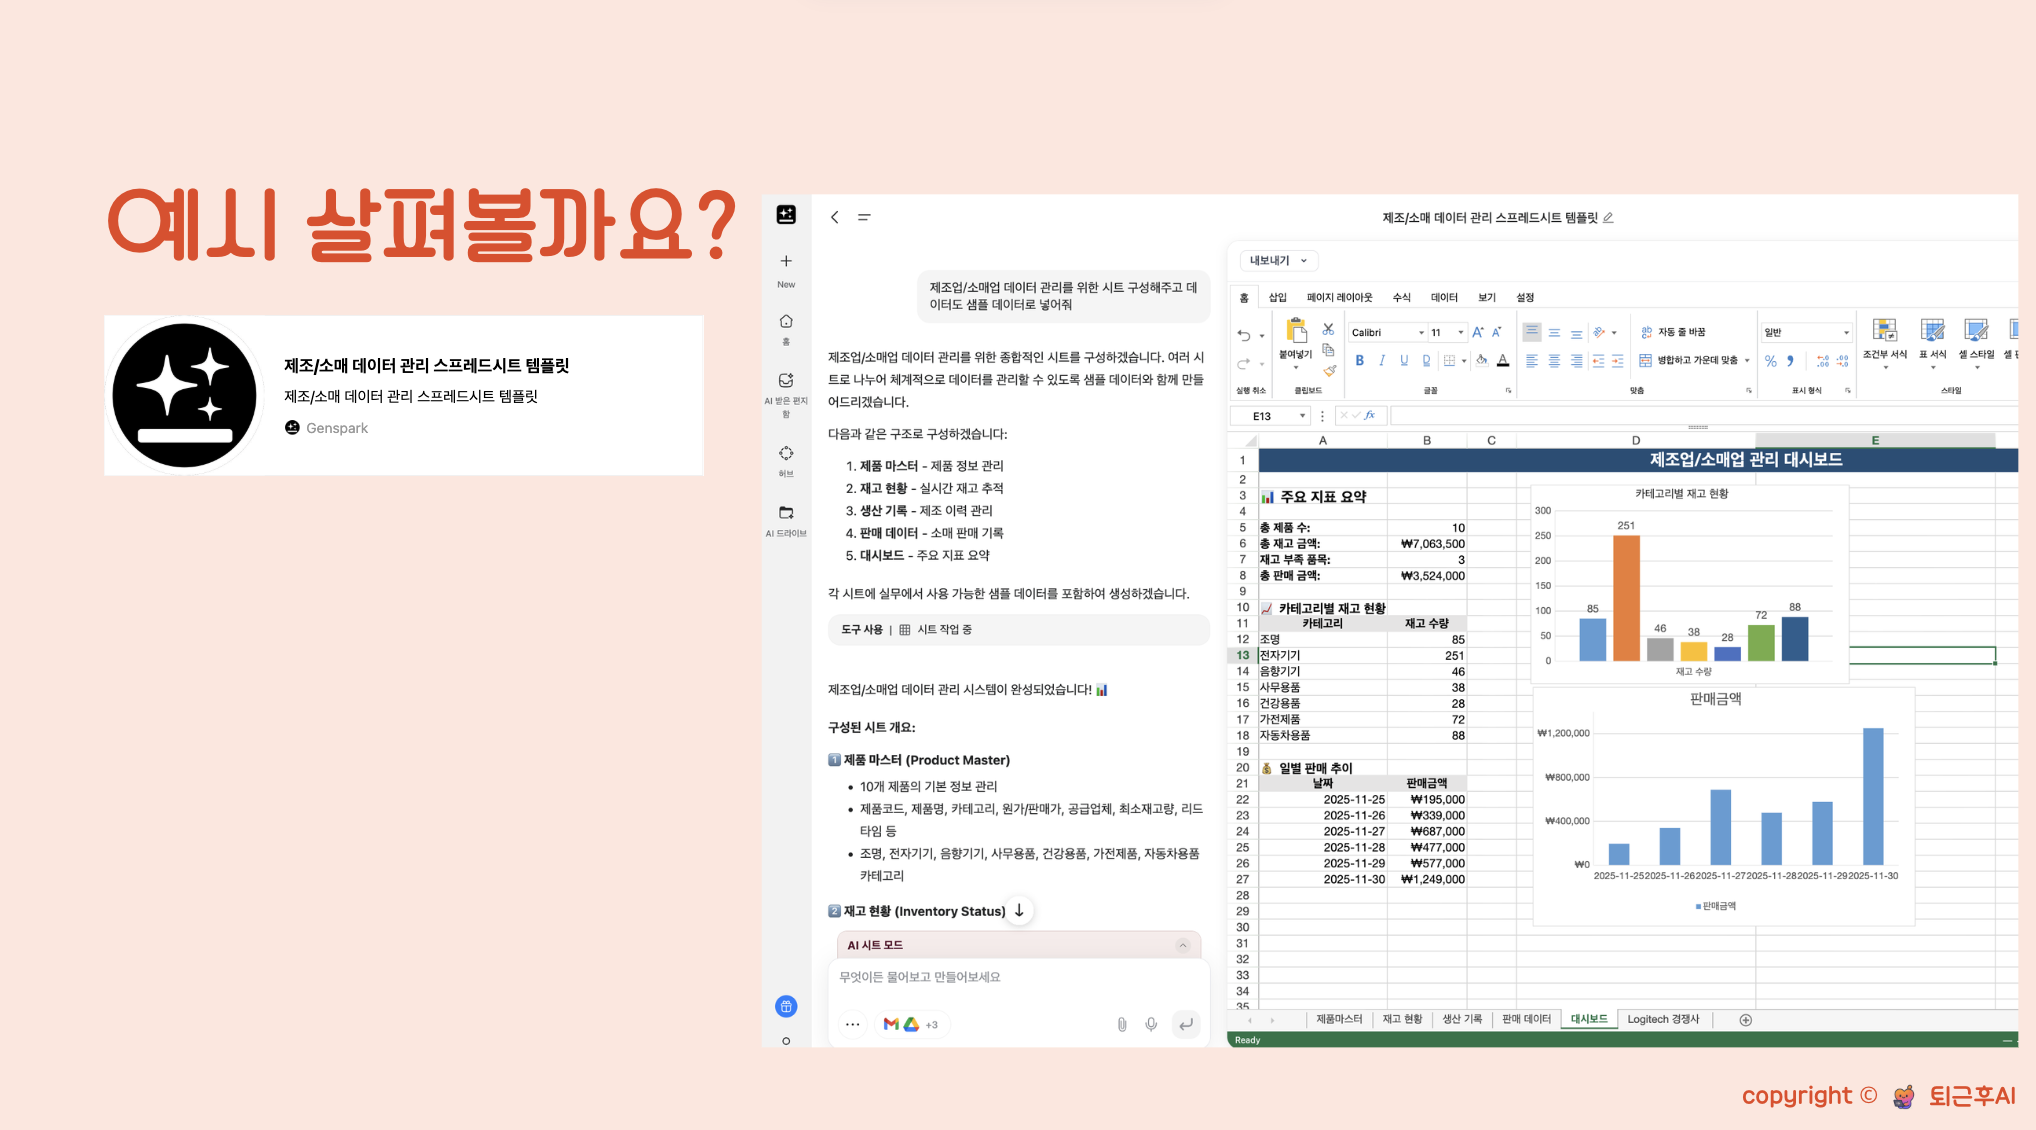This screenshot has width=2036, height=1130.
Task: Apply percent number format
Action: 1769,361
